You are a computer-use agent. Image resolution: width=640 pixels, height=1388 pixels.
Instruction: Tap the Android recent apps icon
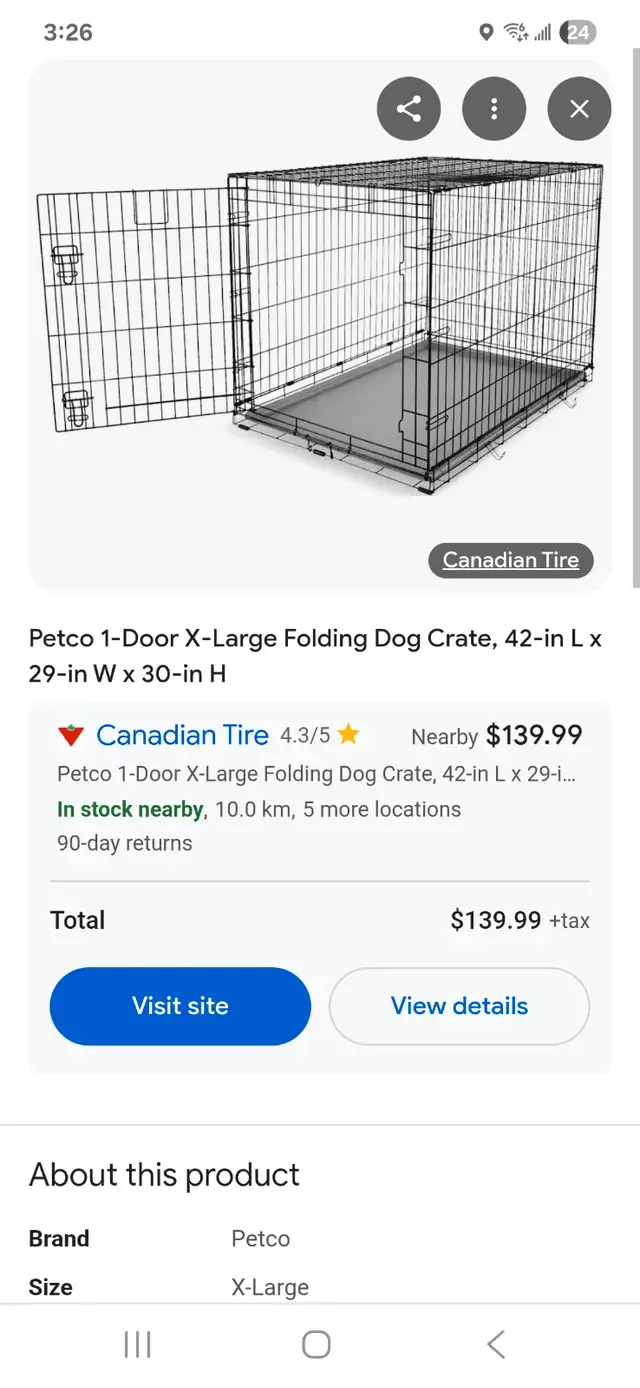(x=137, y=1345)
